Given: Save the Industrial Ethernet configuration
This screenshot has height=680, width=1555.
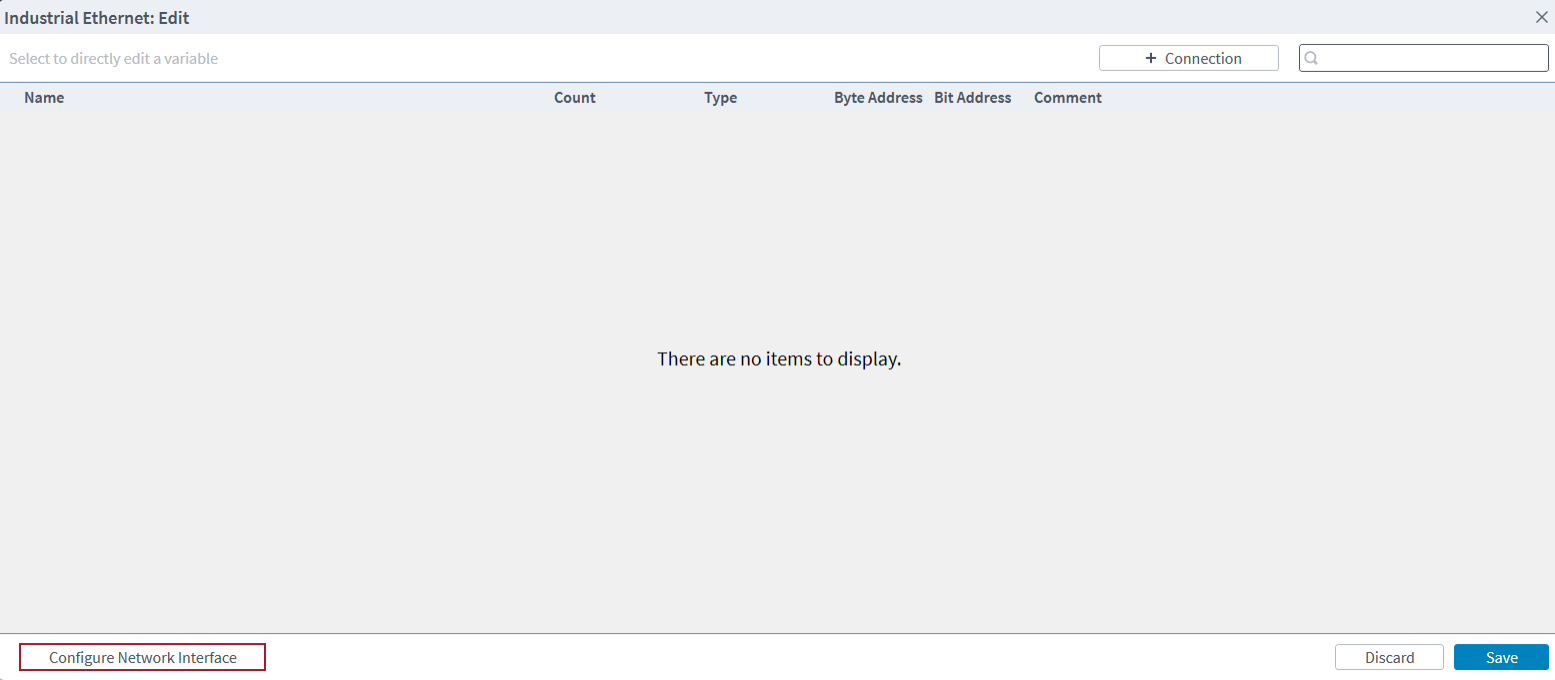Looking at the screenshot, I should [x=1501, y=657].
